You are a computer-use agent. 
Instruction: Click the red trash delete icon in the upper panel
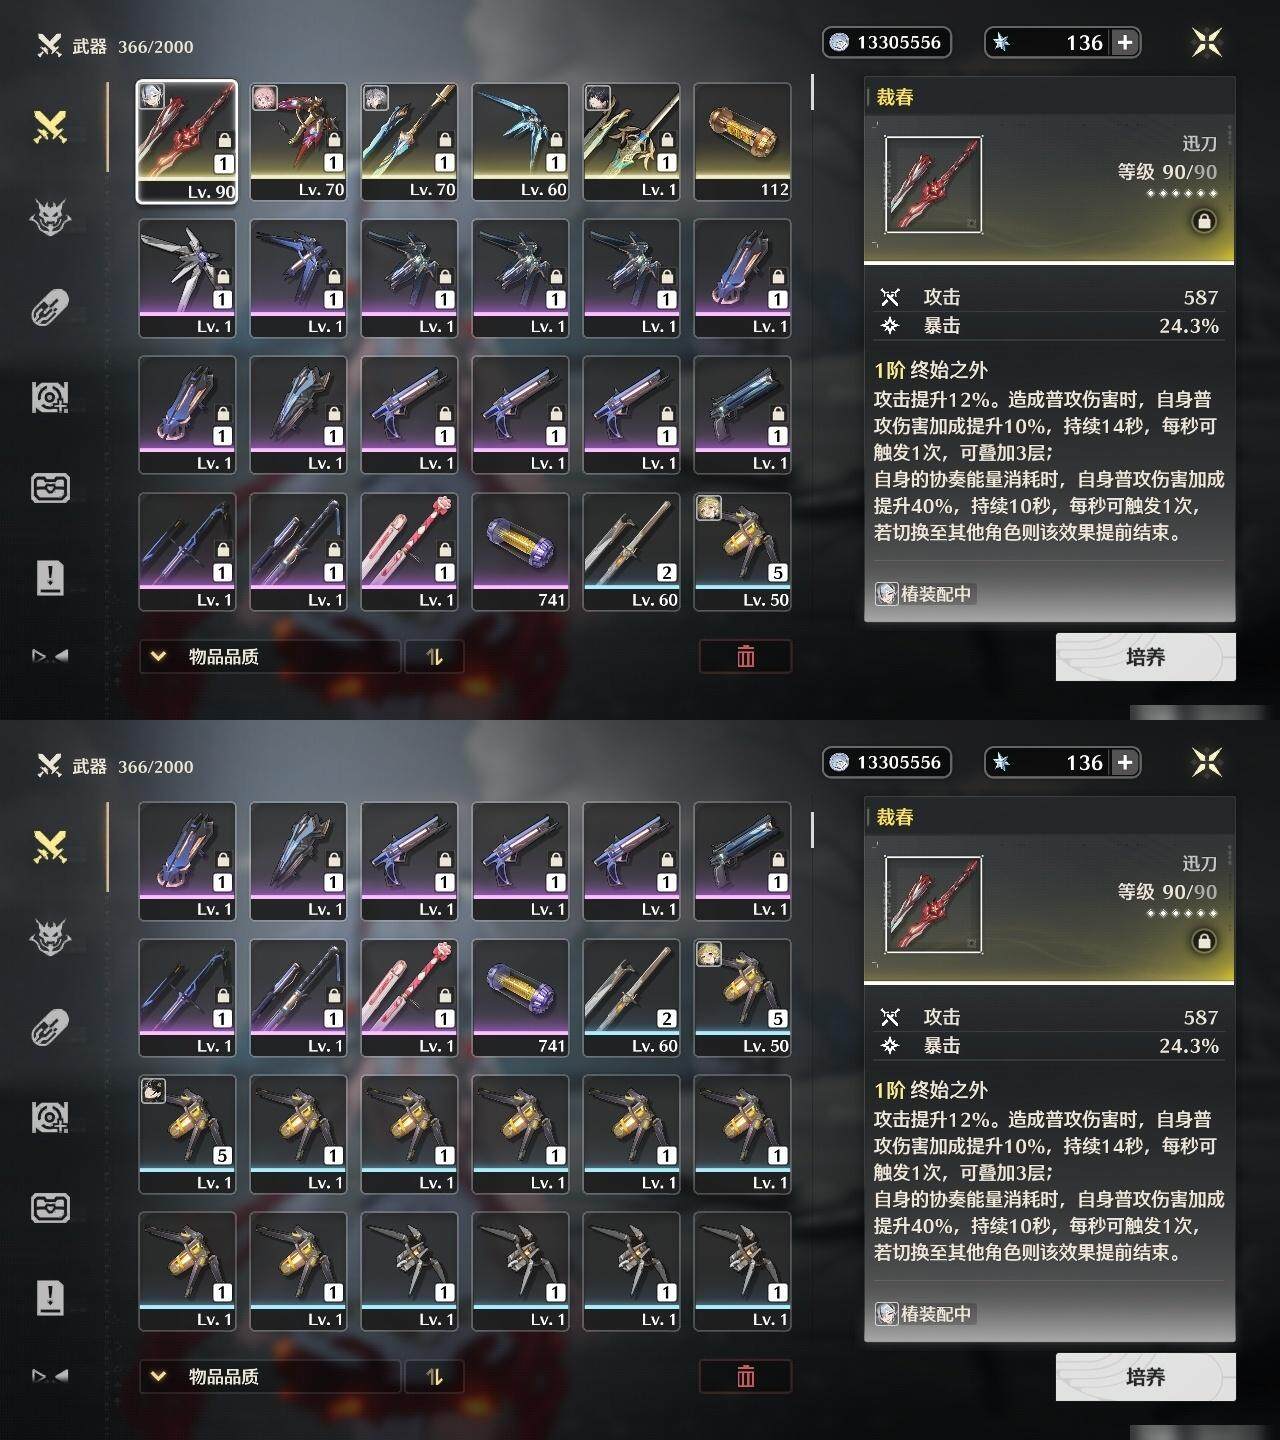click(x=745, y=656)
